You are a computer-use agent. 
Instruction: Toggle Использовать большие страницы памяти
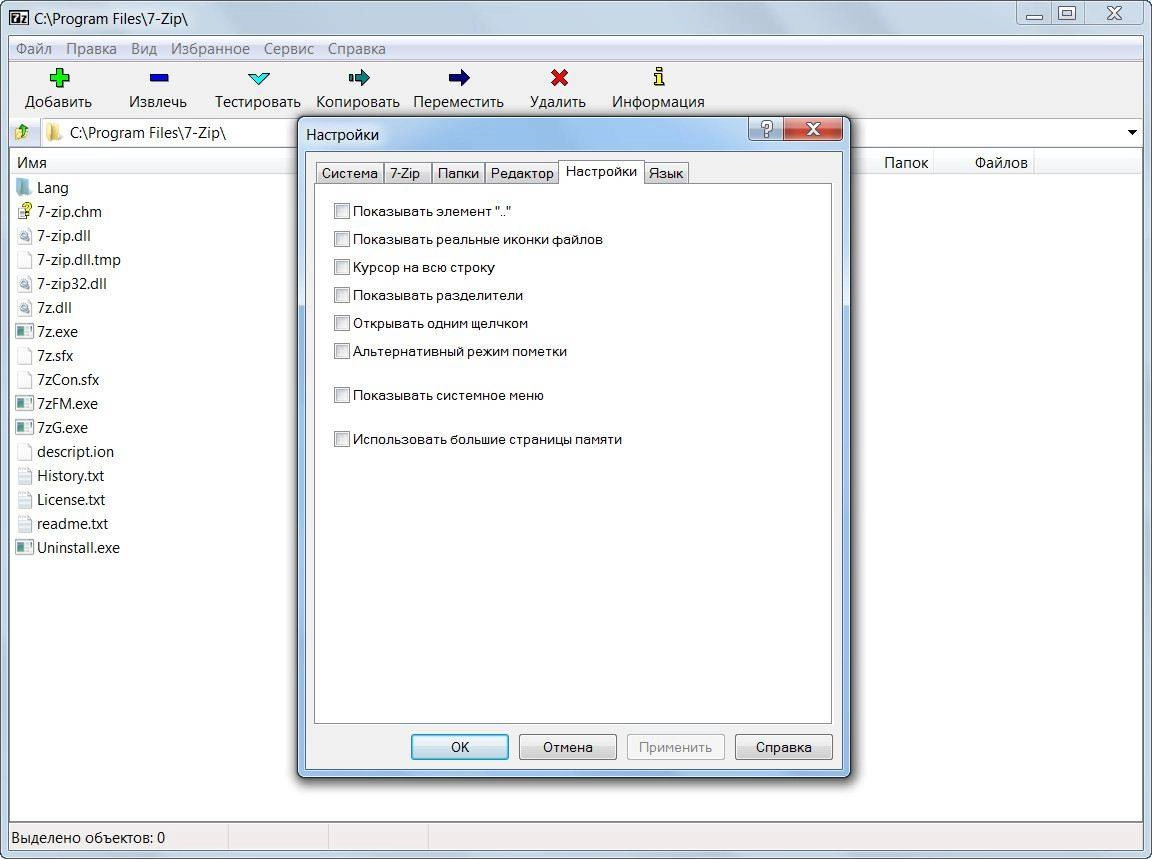click(342, 439)
